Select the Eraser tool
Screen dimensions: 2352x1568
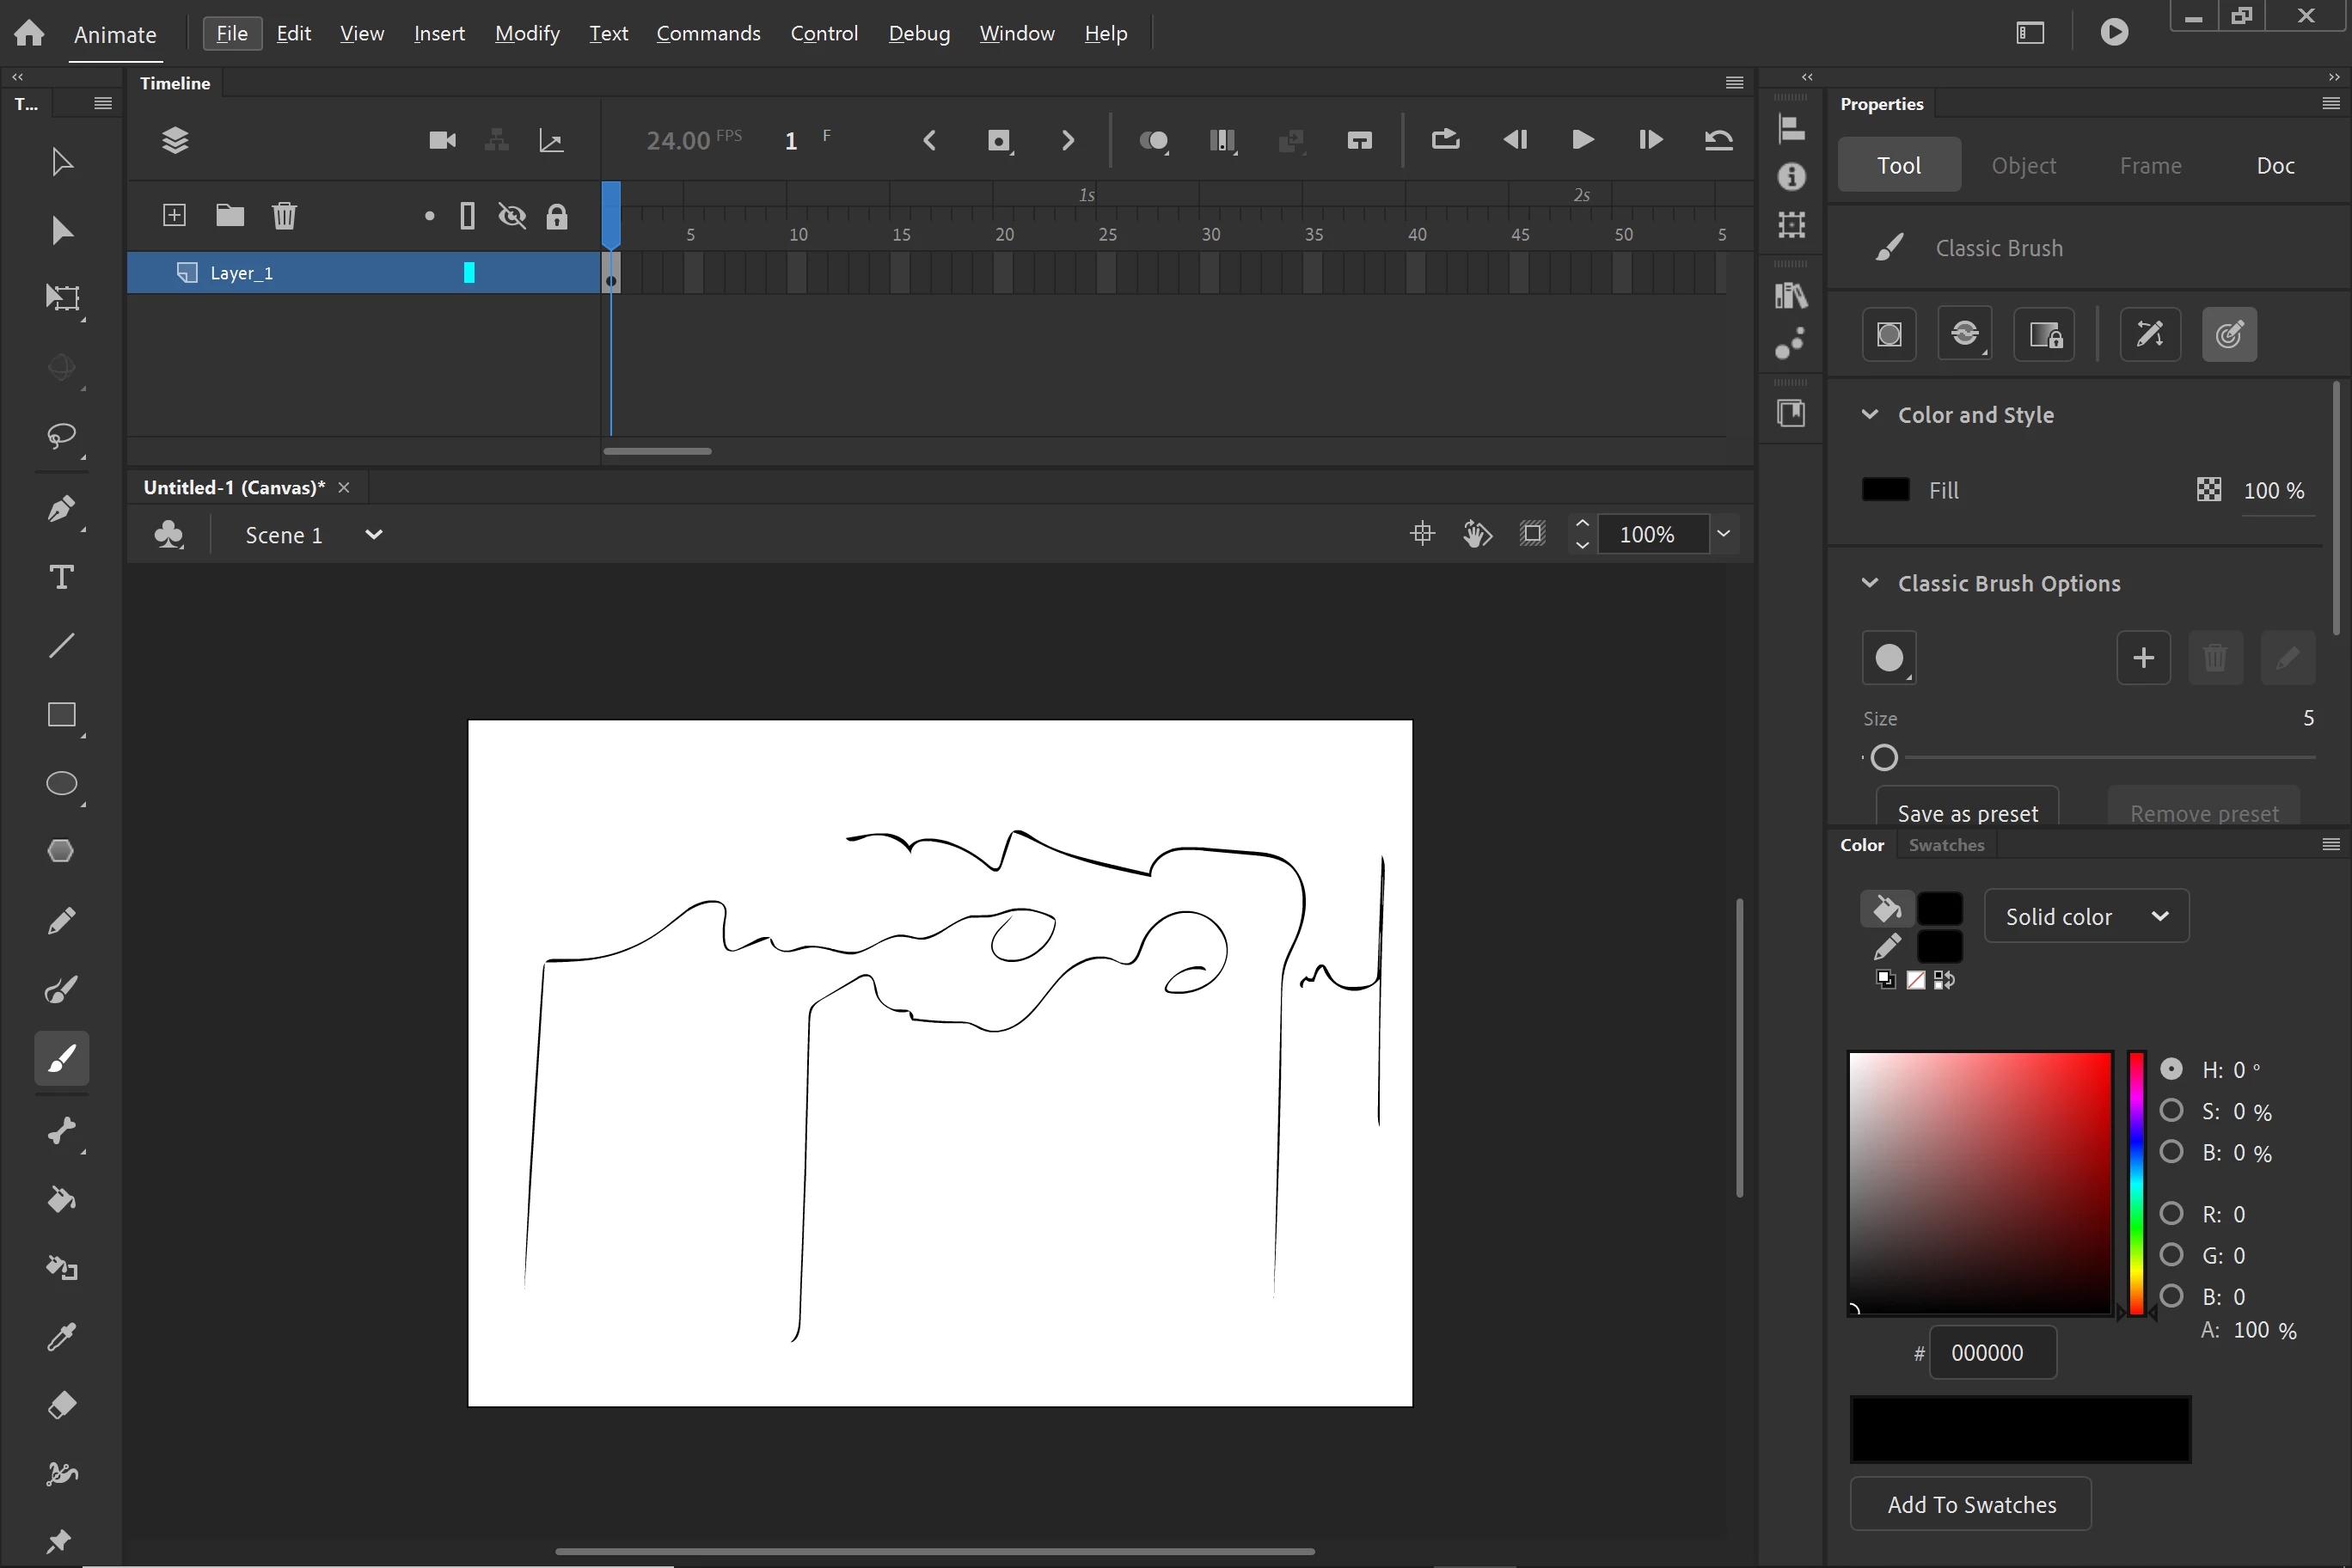coord(61,1405)
